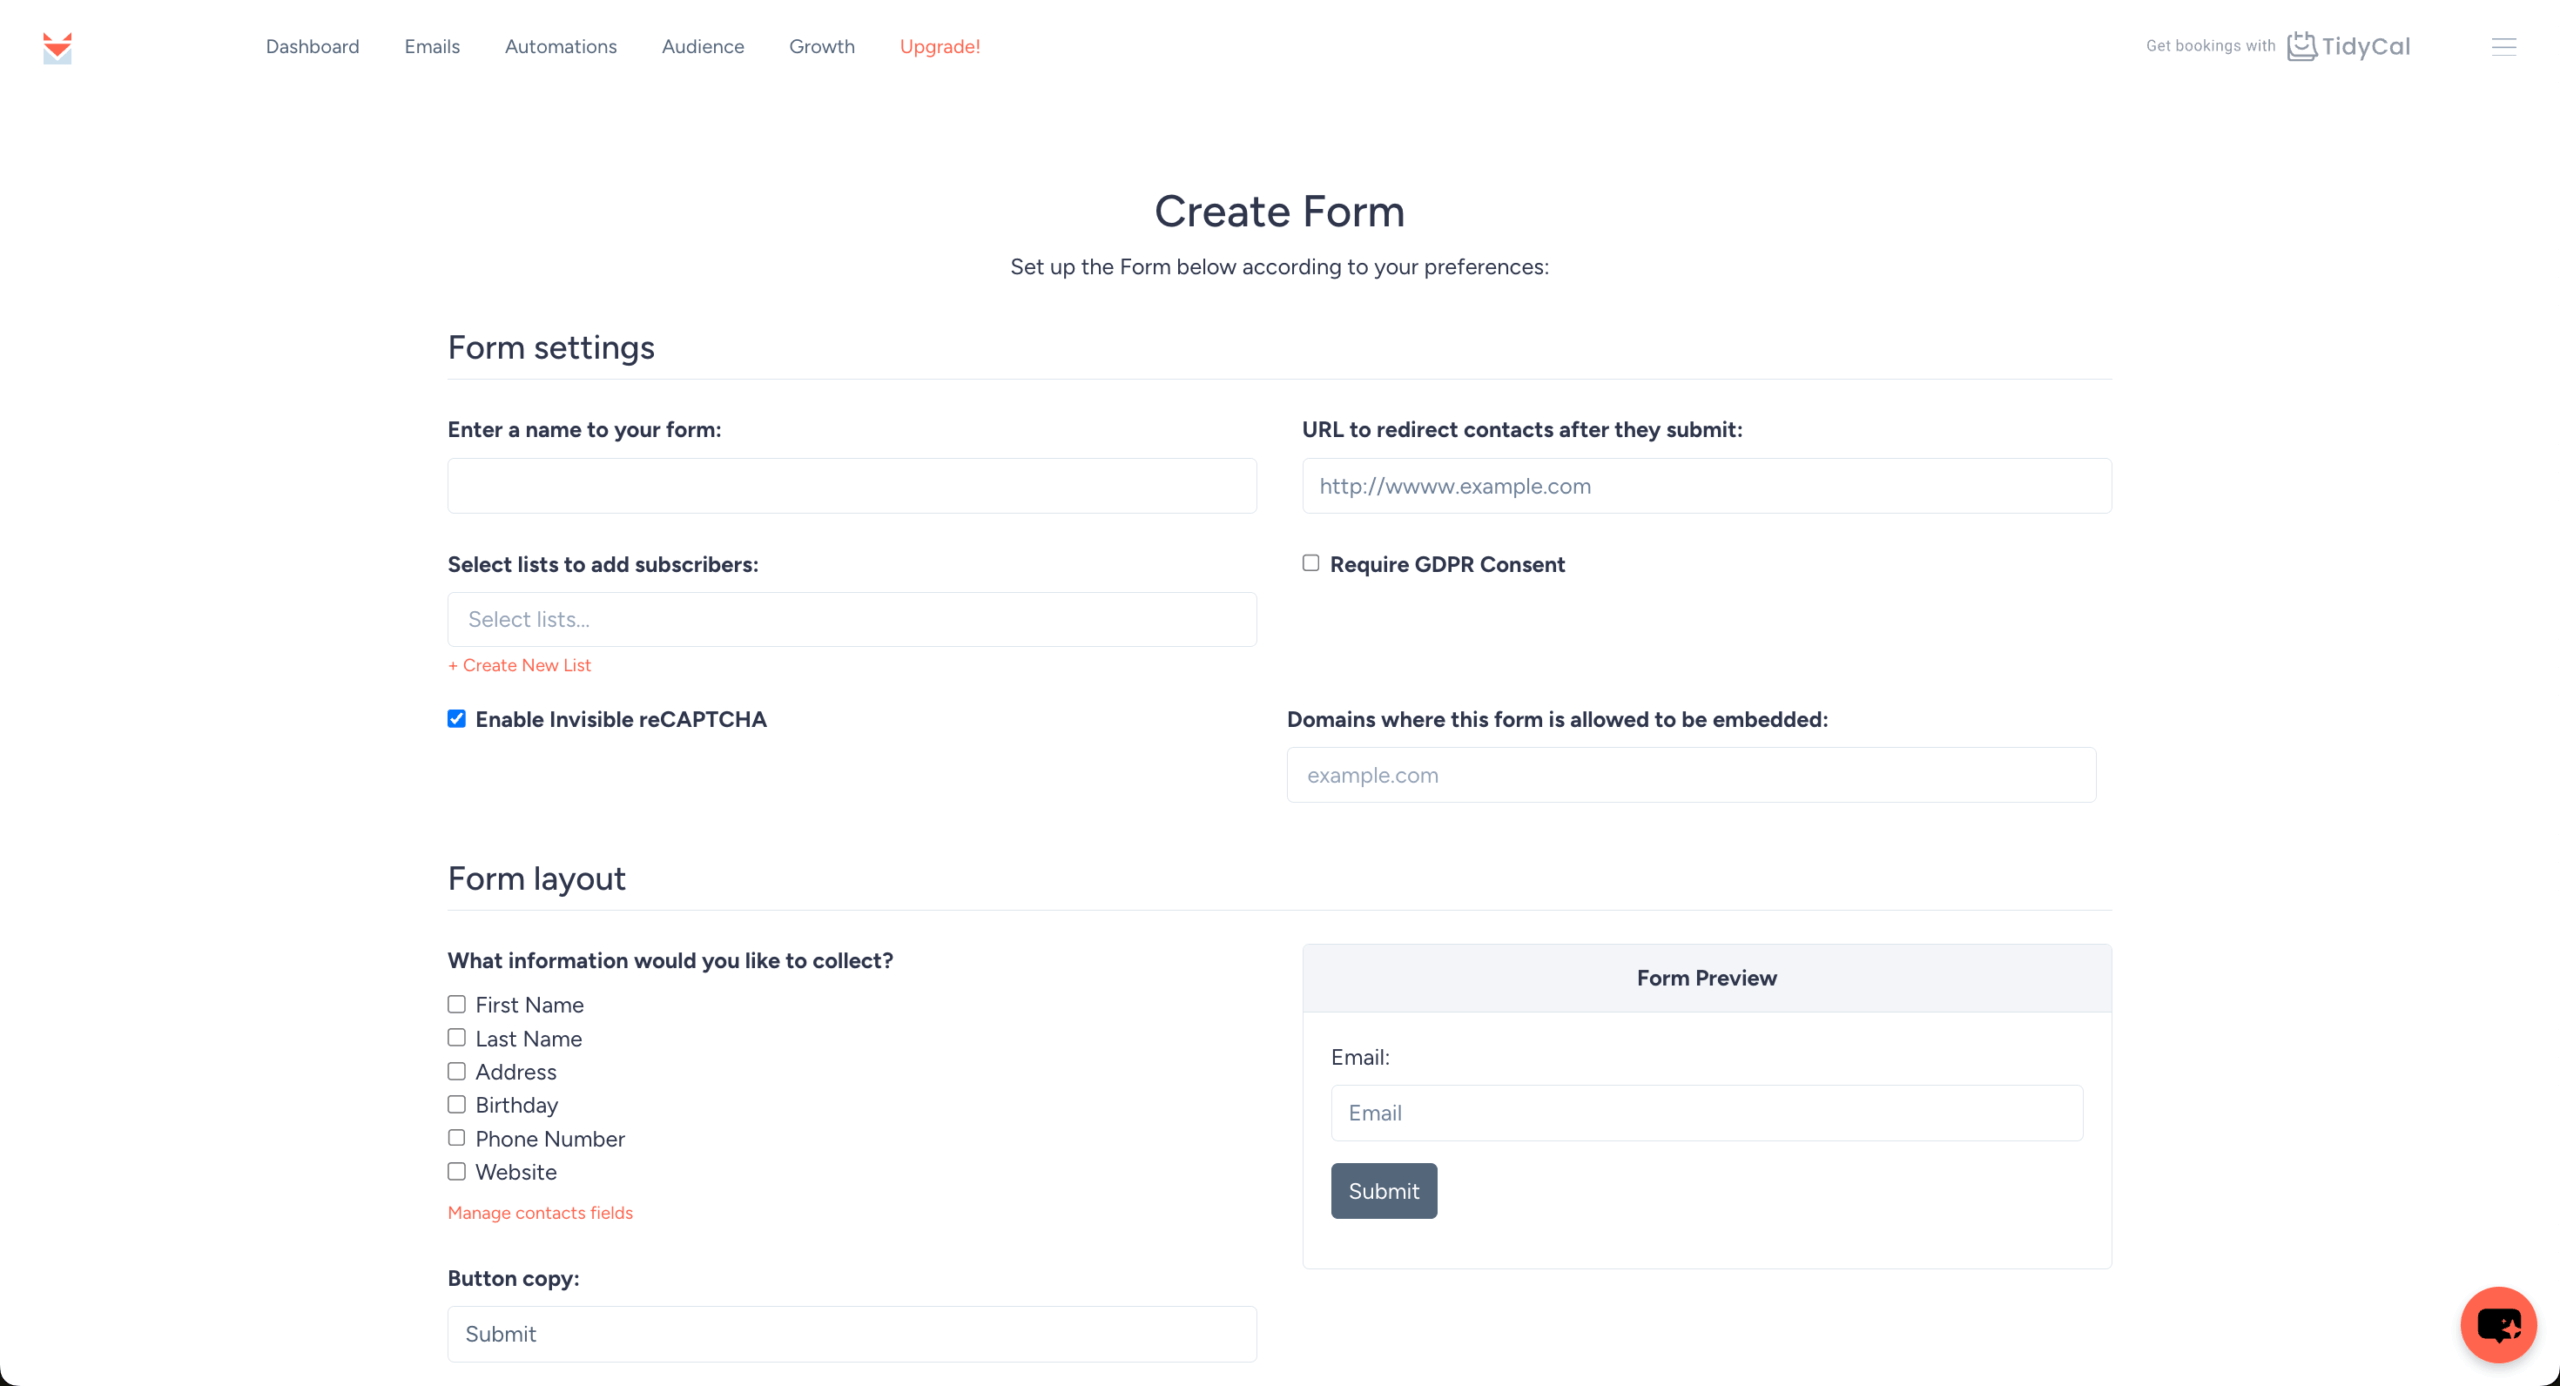2560x1386 pixels.
Task: Check the Birthday collection option
Action: pyautogui.click(x=456, y=1104)
